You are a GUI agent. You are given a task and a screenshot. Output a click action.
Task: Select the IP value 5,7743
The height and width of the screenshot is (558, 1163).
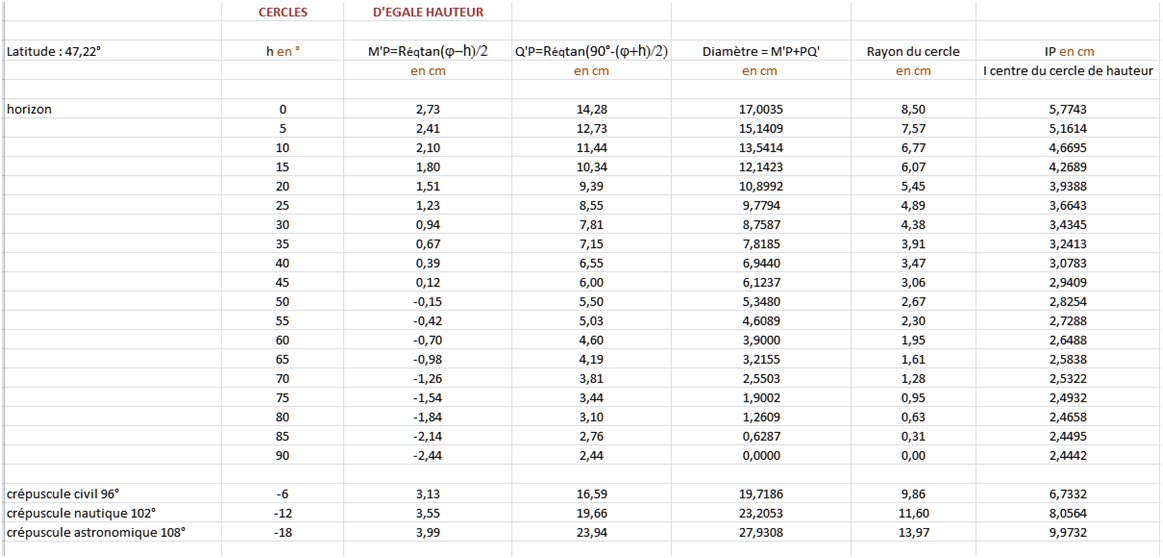[x=1067, y=109]
